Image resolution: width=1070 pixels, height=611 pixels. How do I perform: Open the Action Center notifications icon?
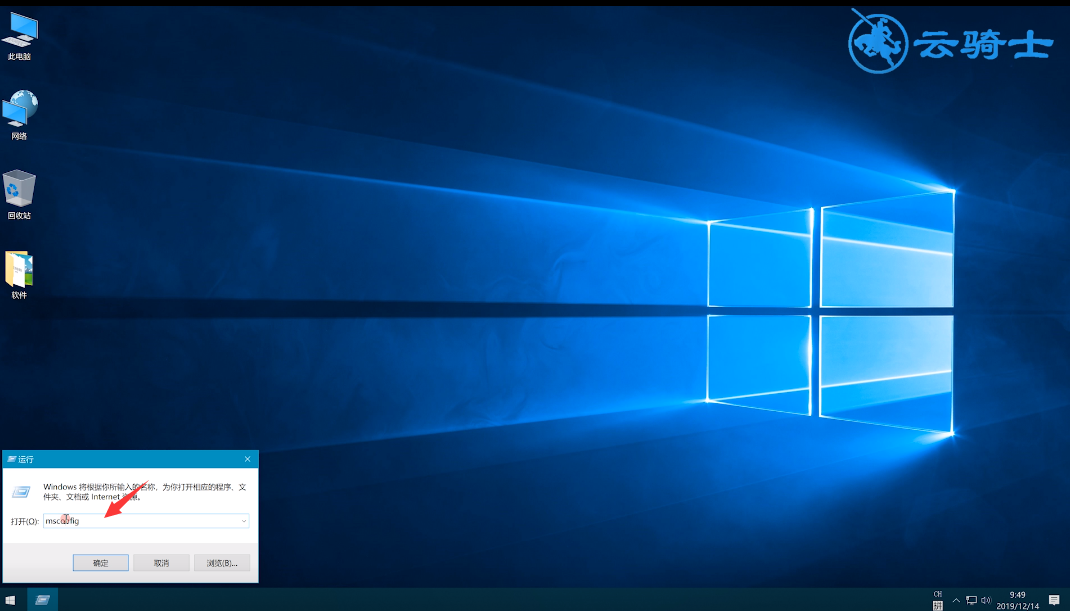coord(1054,600)
